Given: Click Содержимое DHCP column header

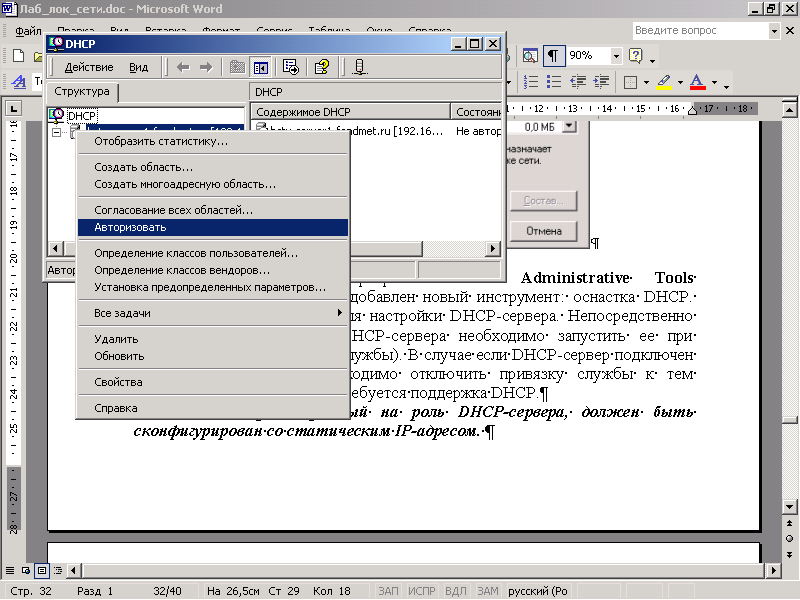Looking at the screenshot, I should (x=350, y=112).
